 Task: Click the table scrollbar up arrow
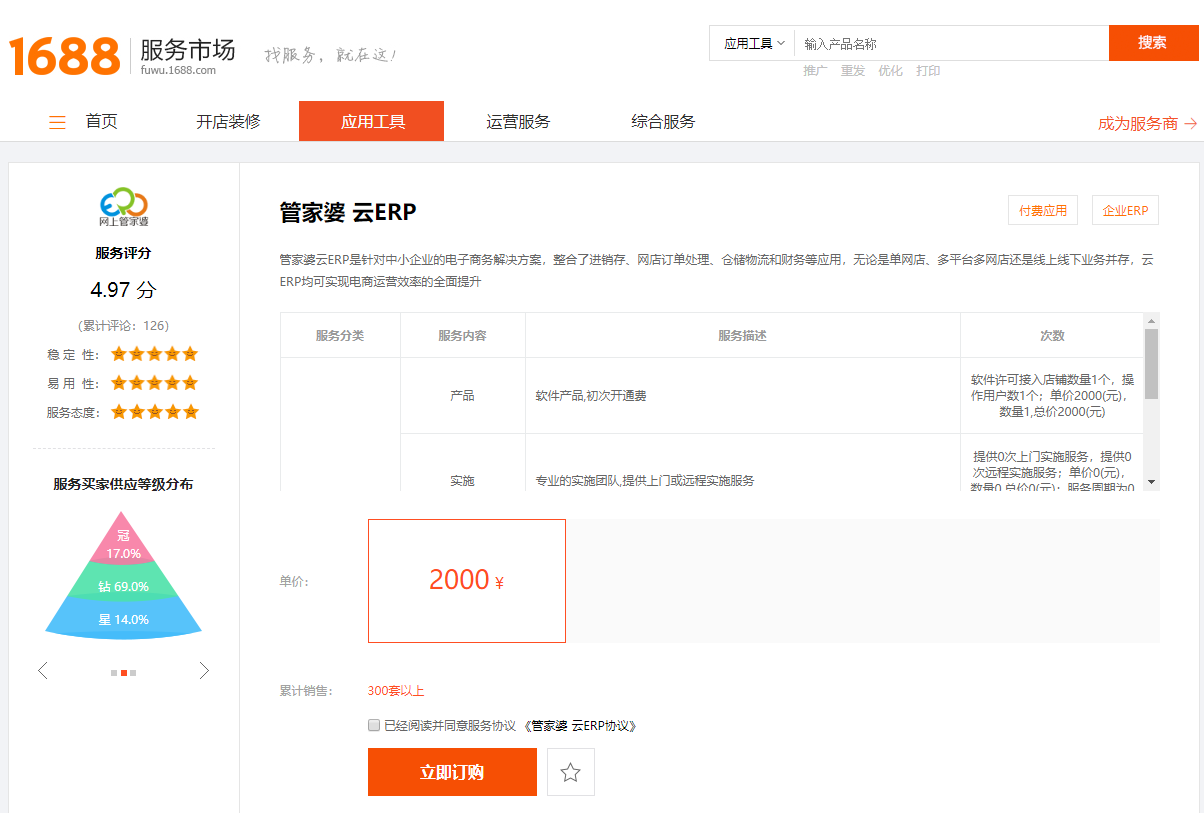click(1152, 321)
